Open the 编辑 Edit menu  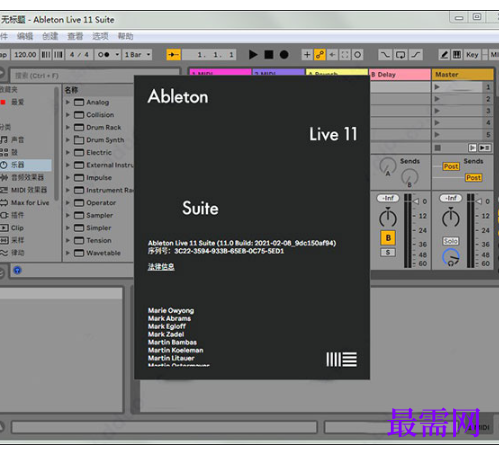[25, 36]
